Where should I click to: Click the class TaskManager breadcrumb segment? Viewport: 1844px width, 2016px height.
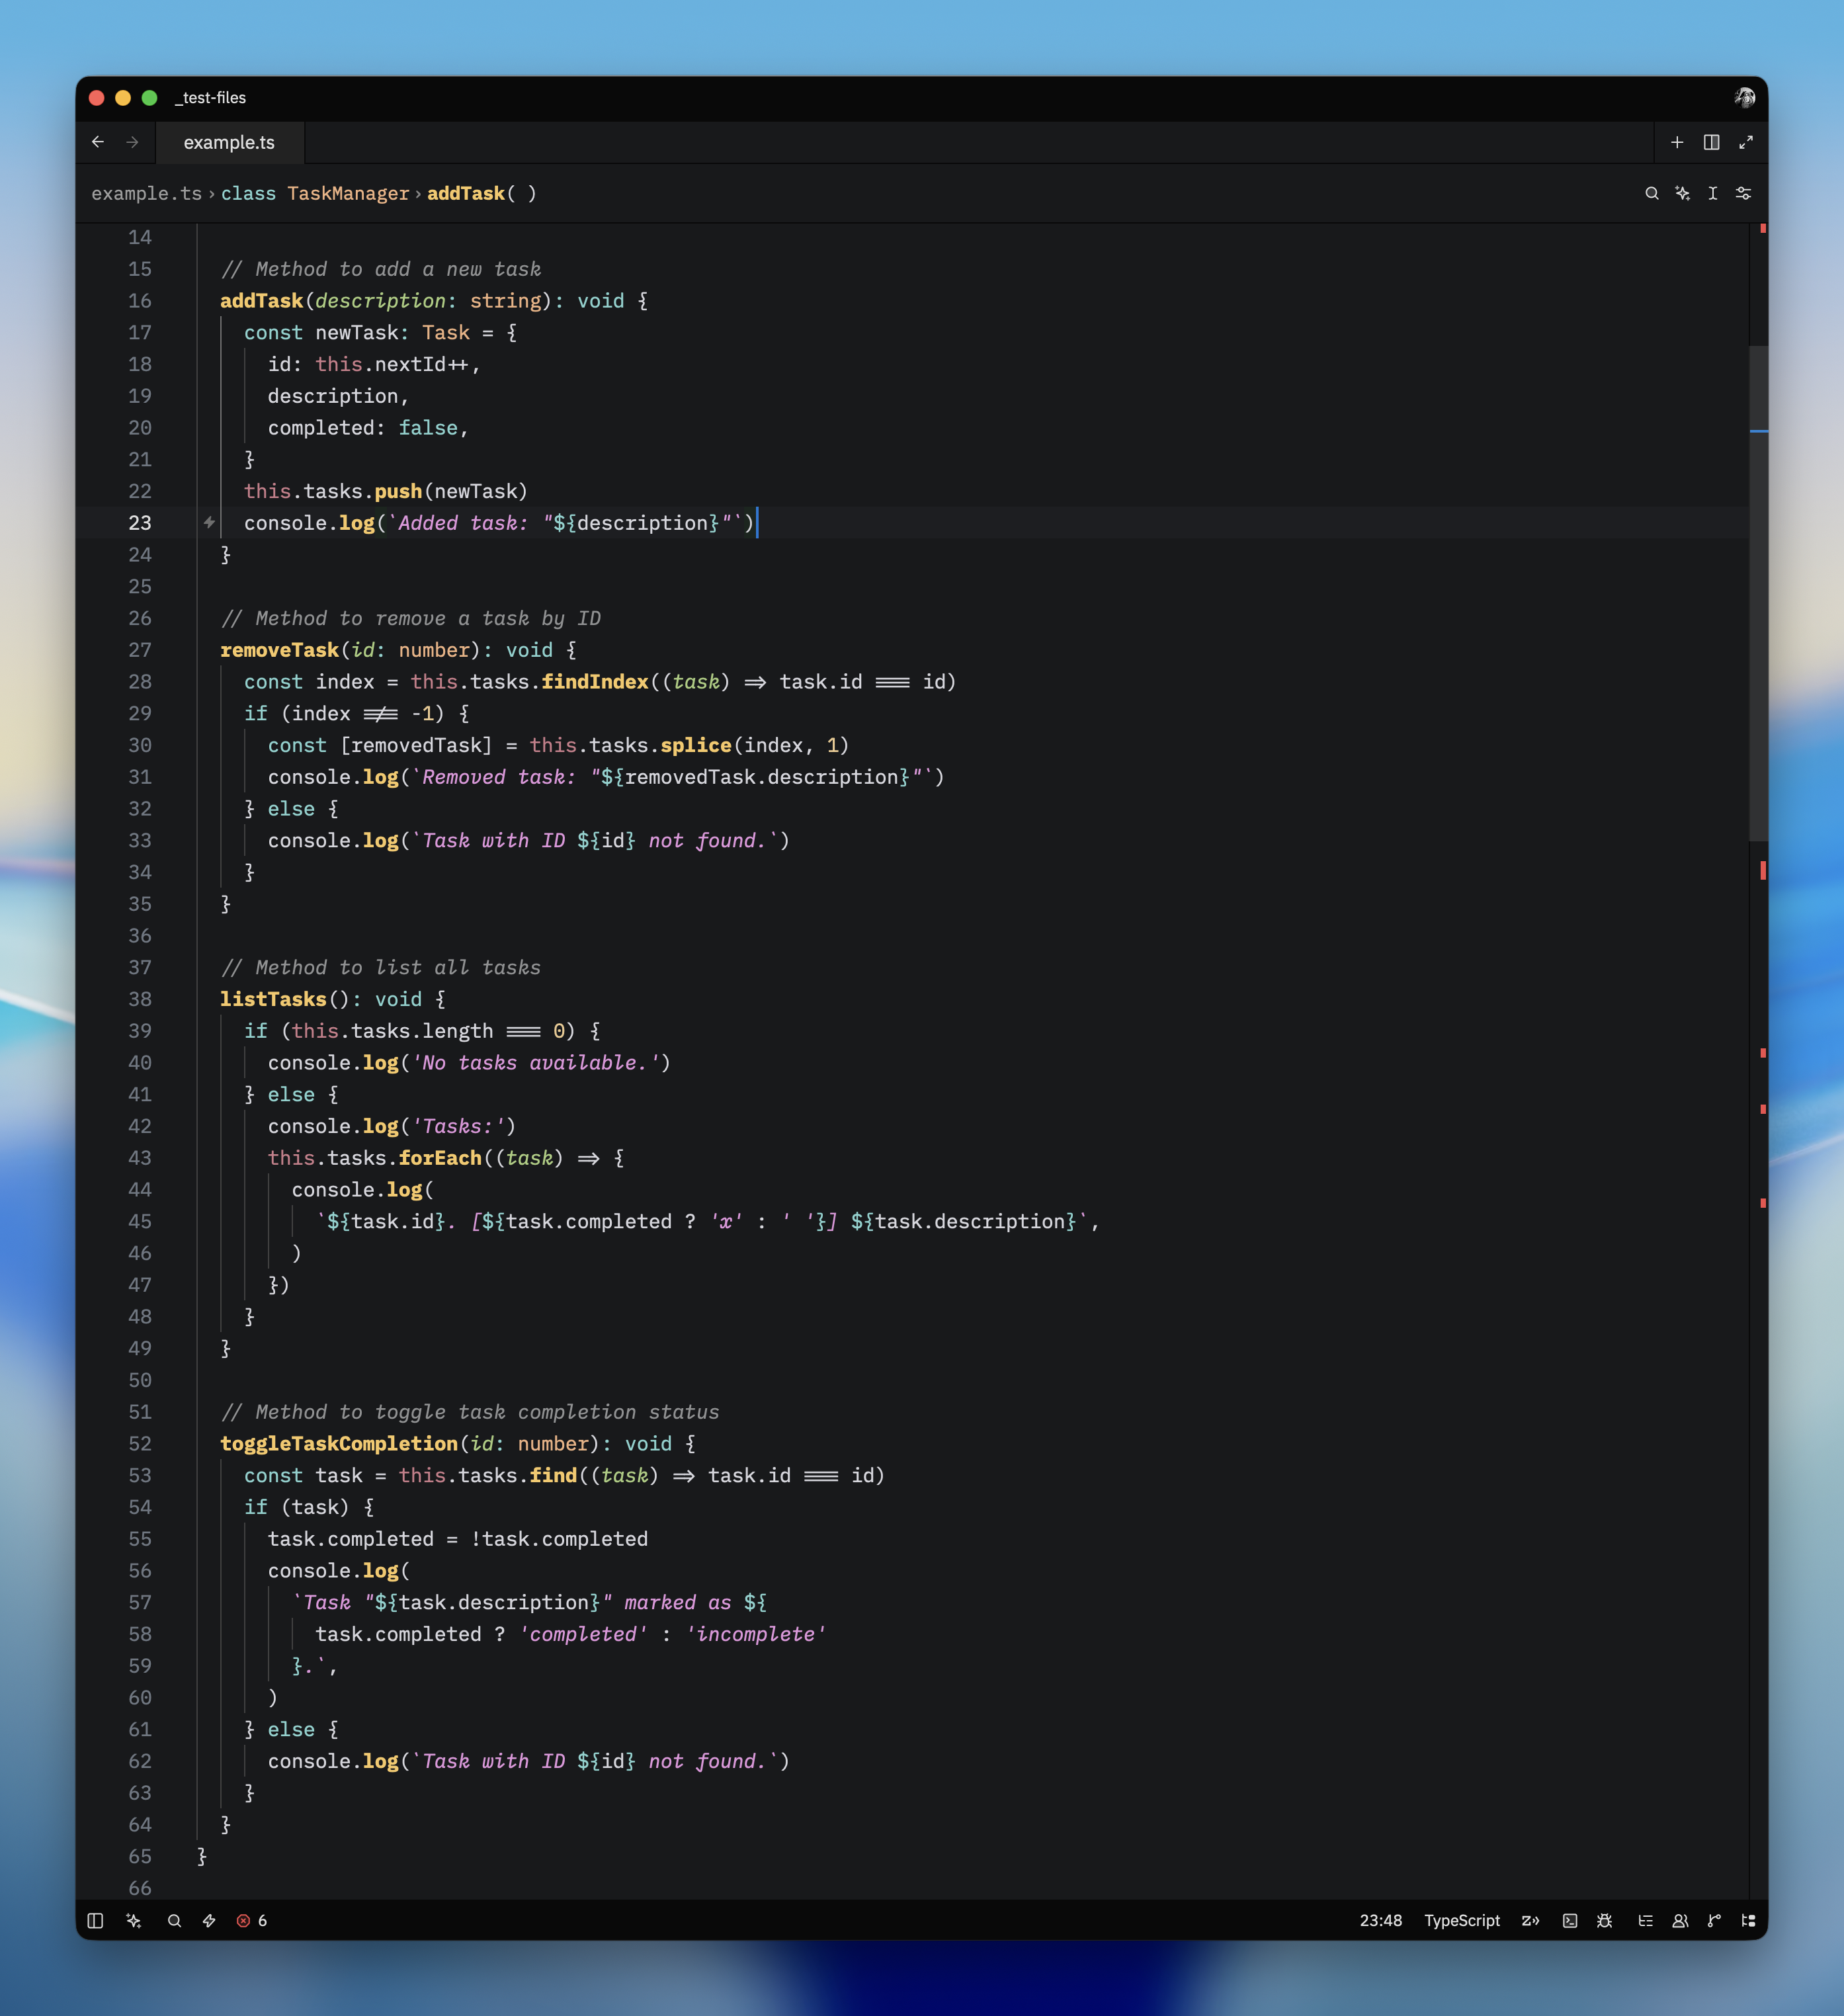[315, 193]
